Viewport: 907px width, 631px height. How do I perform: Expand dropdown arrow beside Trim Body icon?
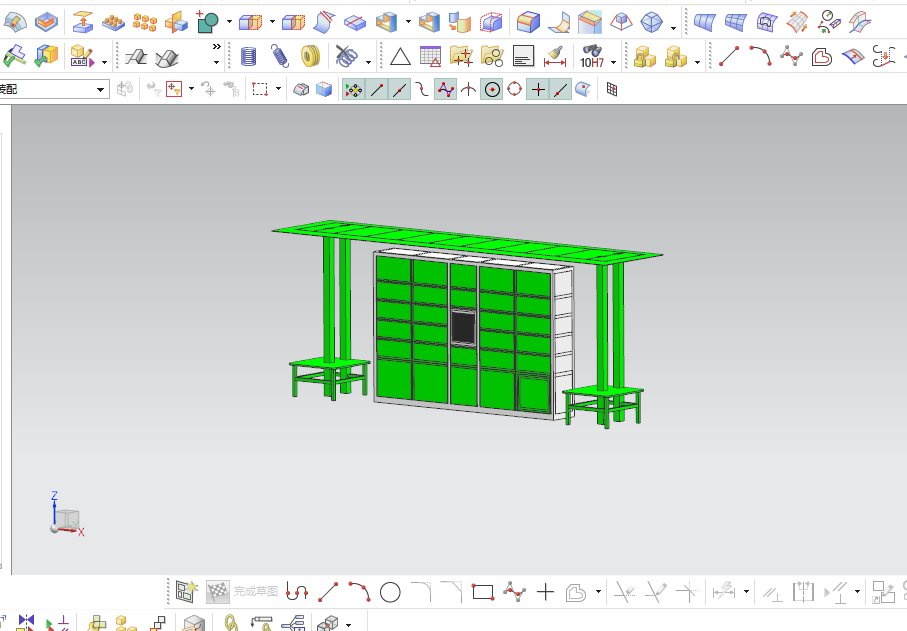(x=272, y=22)
